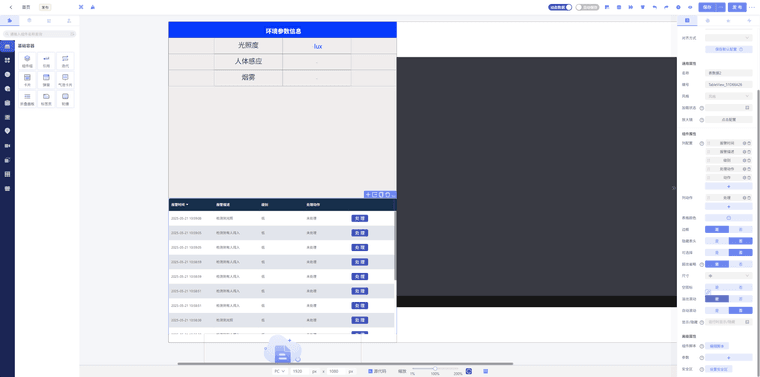Open the 尺寸 size dropdown
Screen dimensions: 760x377
728,275
